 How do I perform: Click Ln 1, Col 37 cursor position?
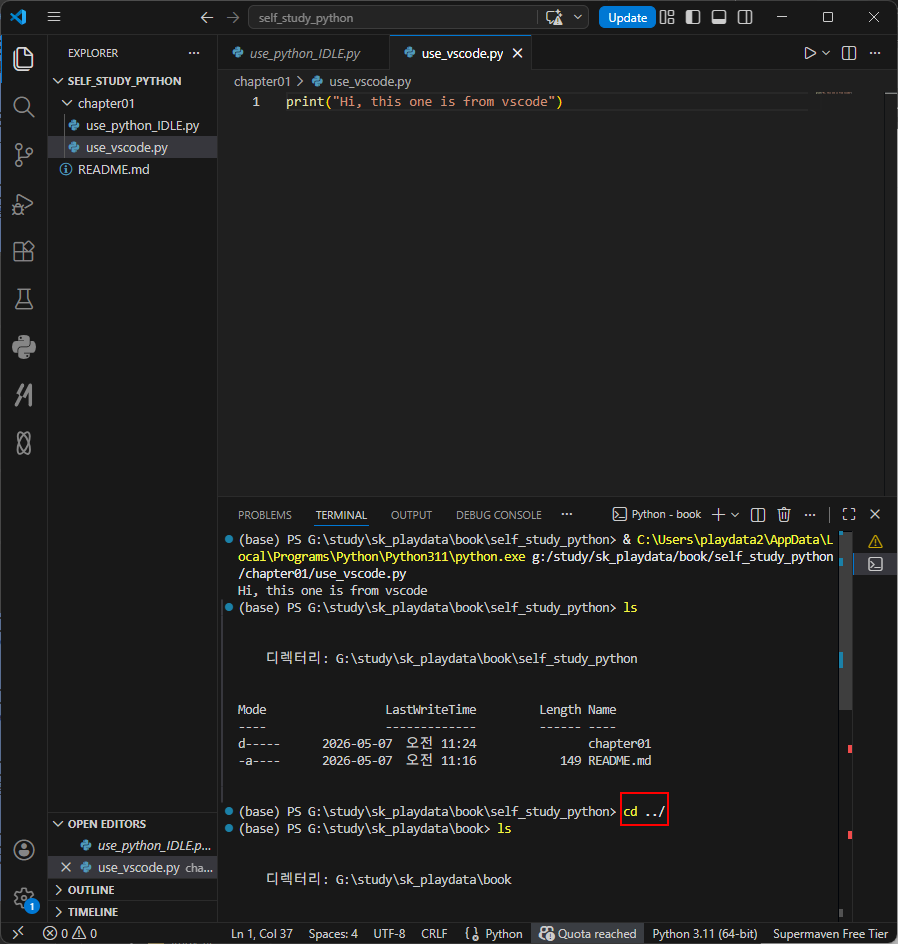[262, 933]
